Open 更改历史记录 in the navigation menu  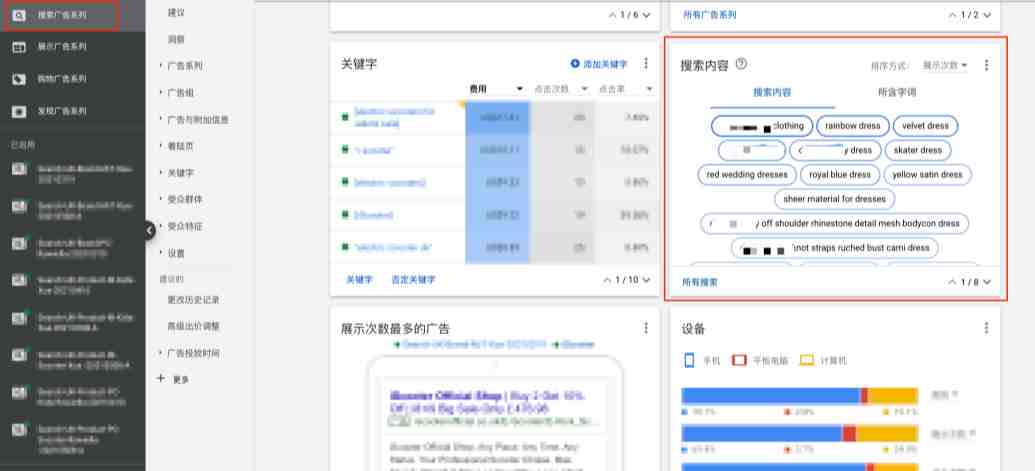[193, 299]
